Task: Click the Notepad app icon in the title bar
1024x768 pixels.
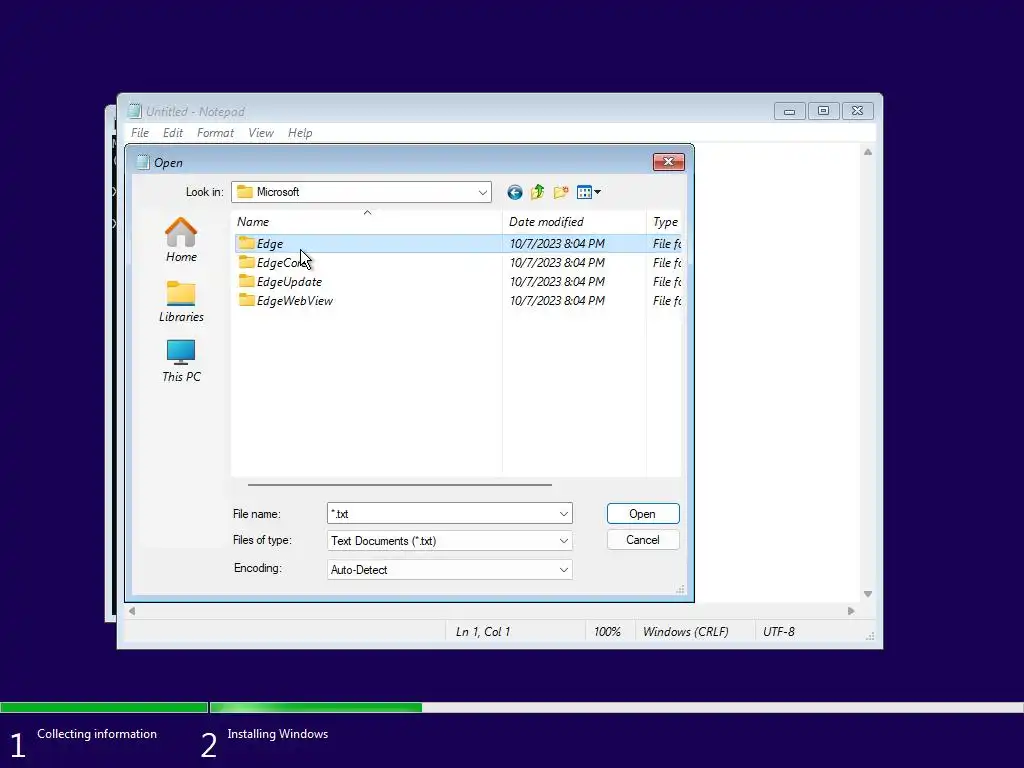Action: (135, 111)
